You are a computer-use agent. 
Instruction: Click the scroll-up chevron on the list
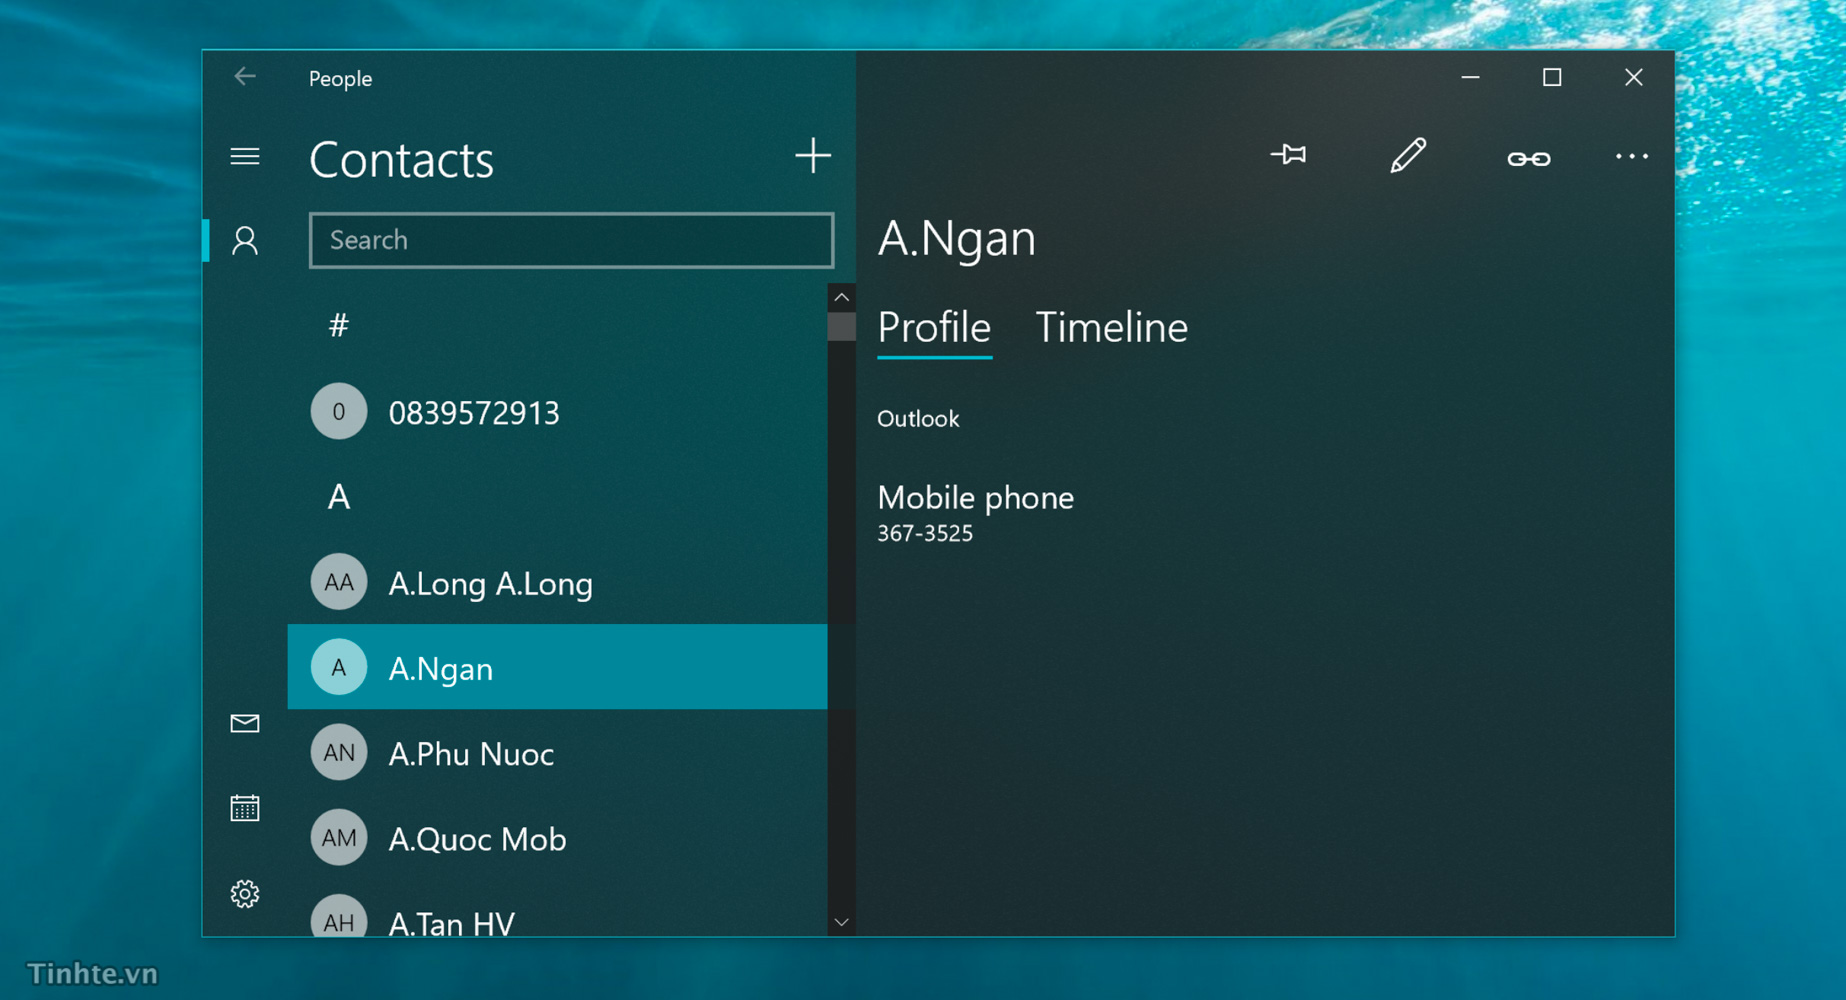[x=841, y=296]
